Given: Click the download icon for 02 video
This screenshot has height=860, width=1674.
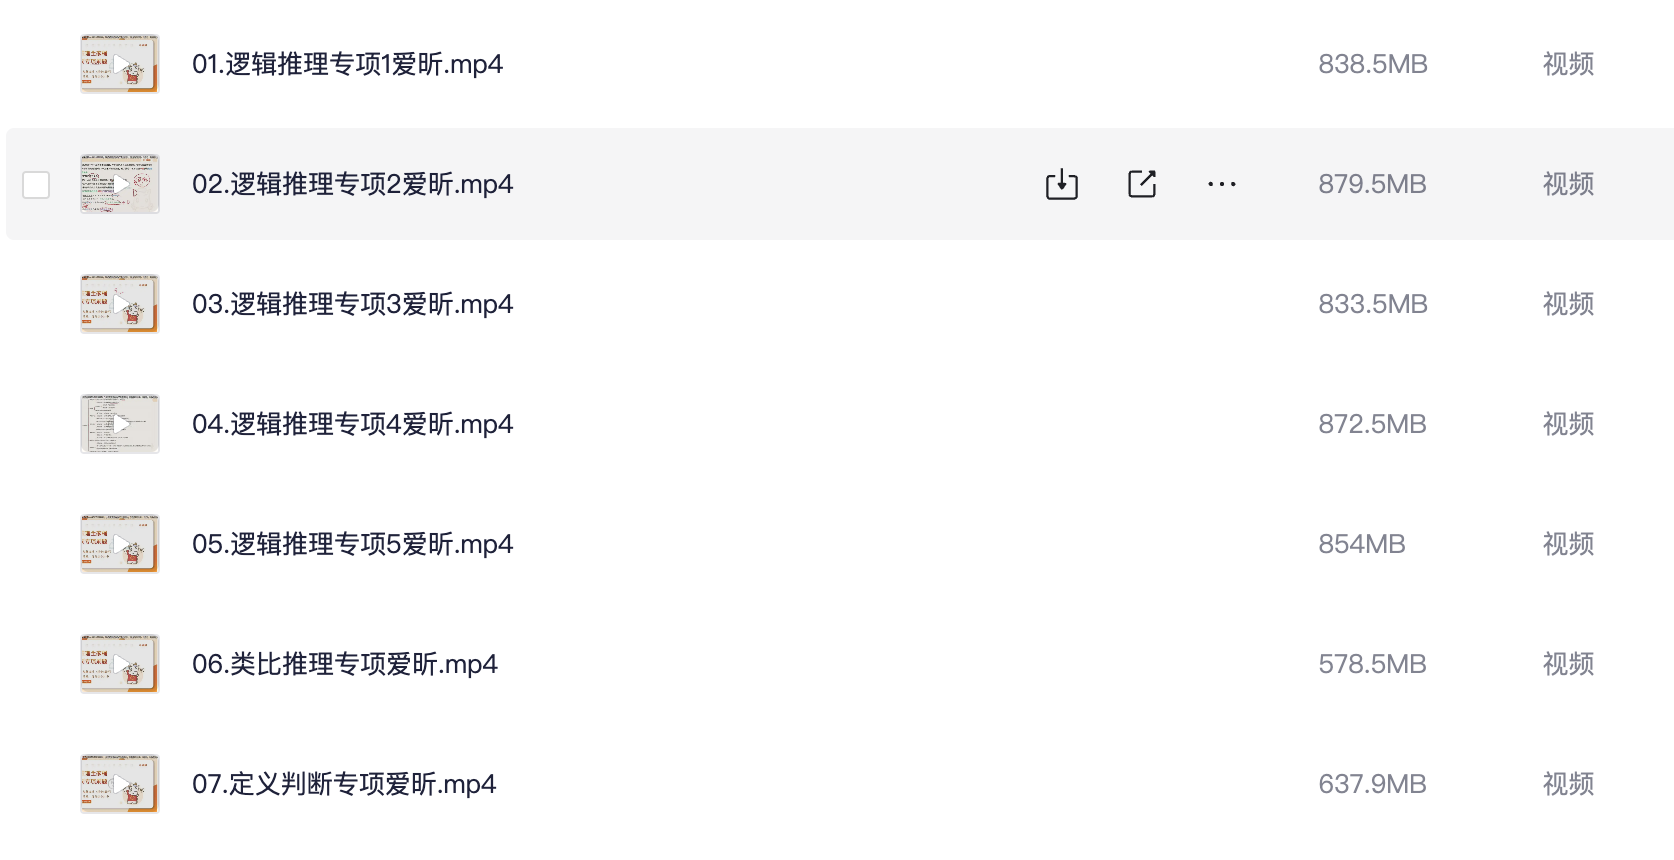Looking at the screenshot, I should tap(1061, 184).
